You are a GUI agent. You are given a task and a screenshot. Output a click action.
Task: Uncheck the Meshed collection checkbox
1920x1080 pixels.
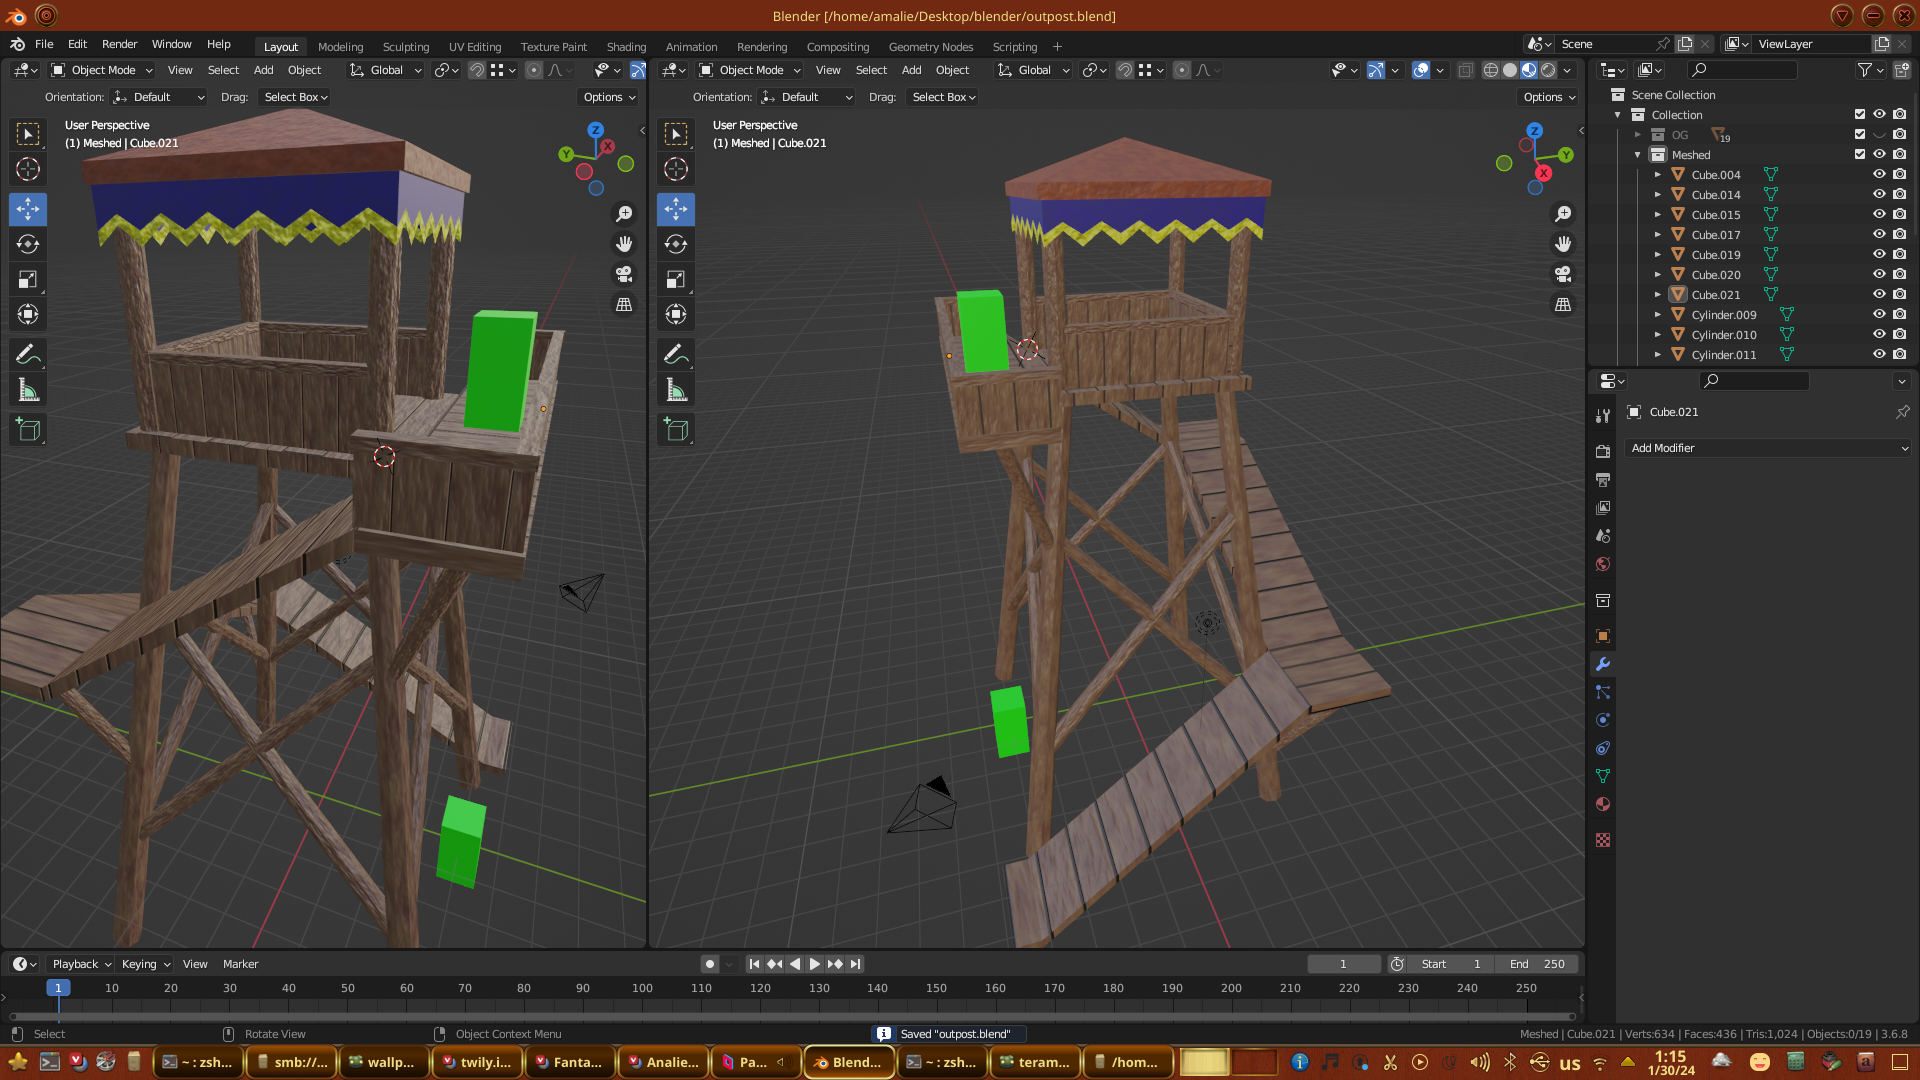[1860, 155]
